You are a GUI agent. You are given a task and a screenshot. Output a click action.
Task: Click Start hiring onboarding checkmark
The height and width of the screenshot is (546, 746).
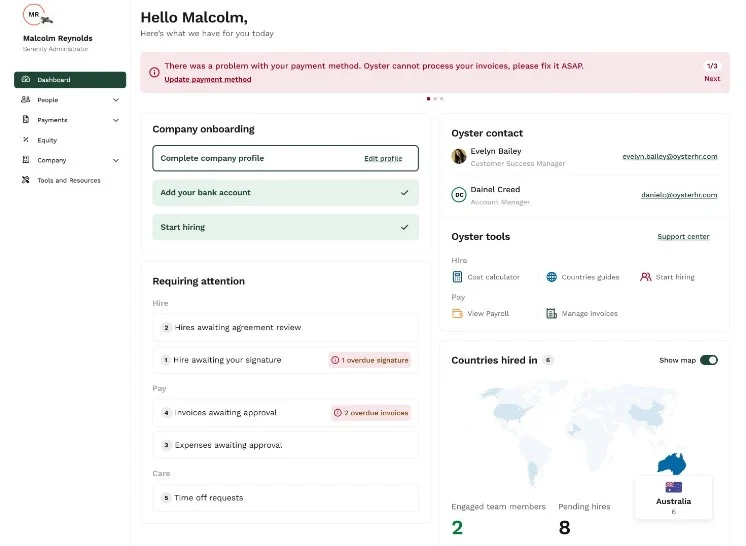click(x=404, y=227)
